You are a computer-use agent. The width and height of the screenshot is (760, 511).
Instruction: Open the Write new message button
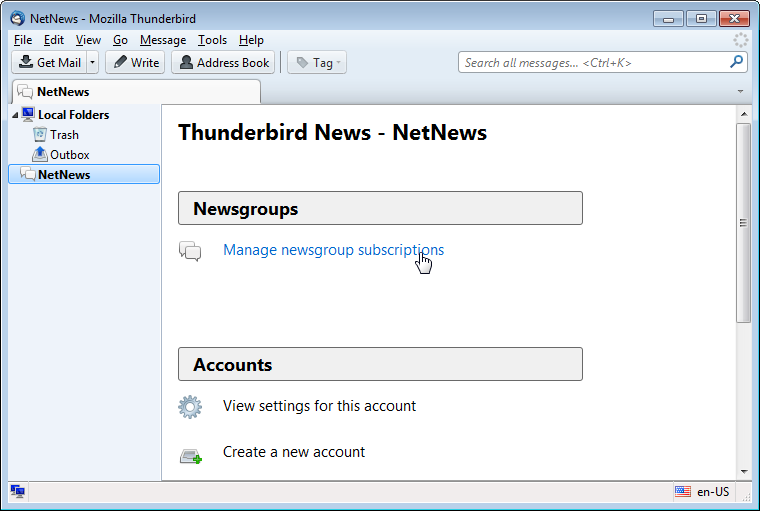(x=135, y=62)
